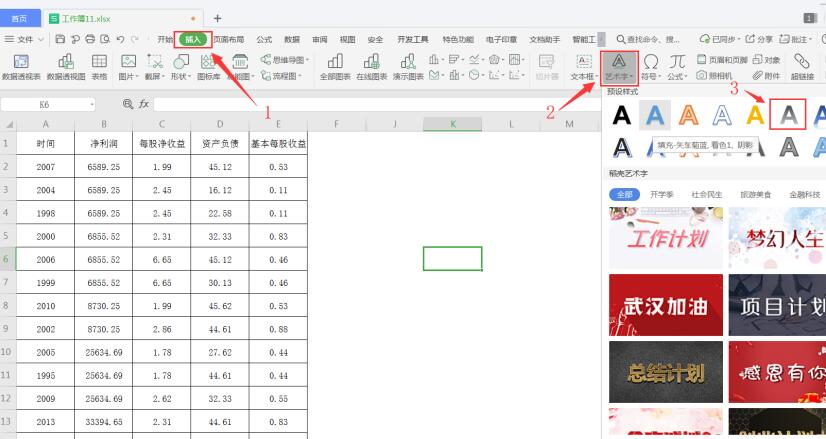Open the Page Layout (页面布局) tab
This screenshot has height=439, width=826.
point(229,39)
